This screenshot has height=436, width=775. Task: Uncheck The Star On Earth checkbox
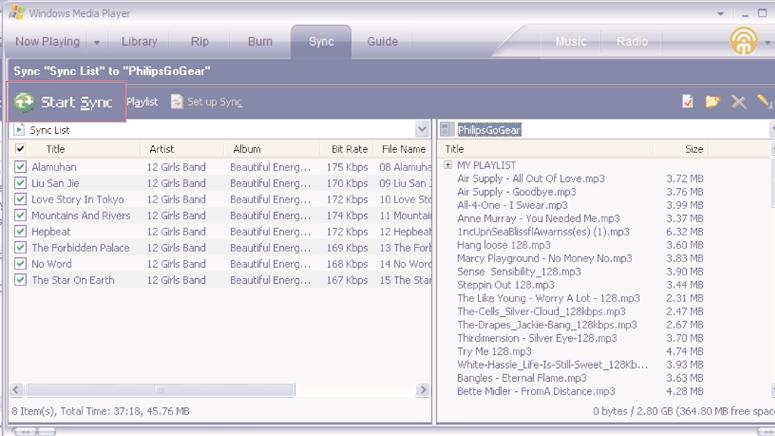coord(20,280)
